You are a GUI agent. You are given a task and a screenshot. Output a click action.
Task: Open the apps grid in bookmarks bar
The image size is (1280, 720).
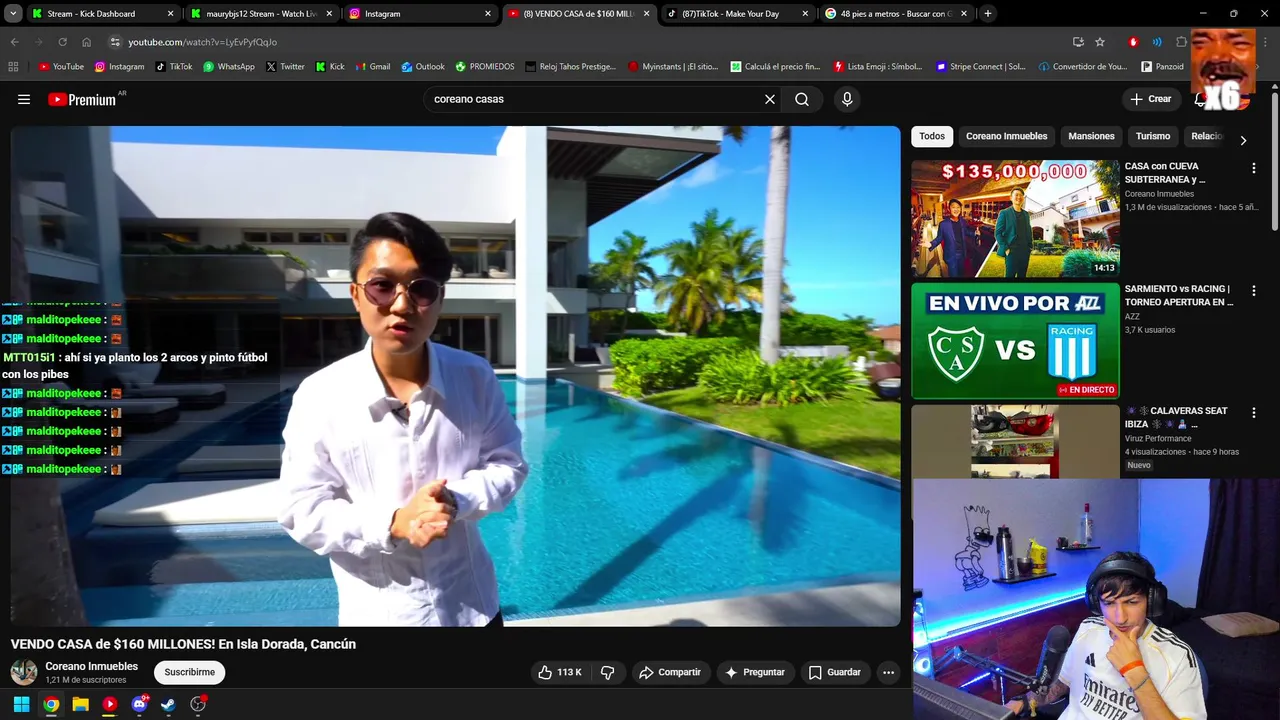click(13, 66)
